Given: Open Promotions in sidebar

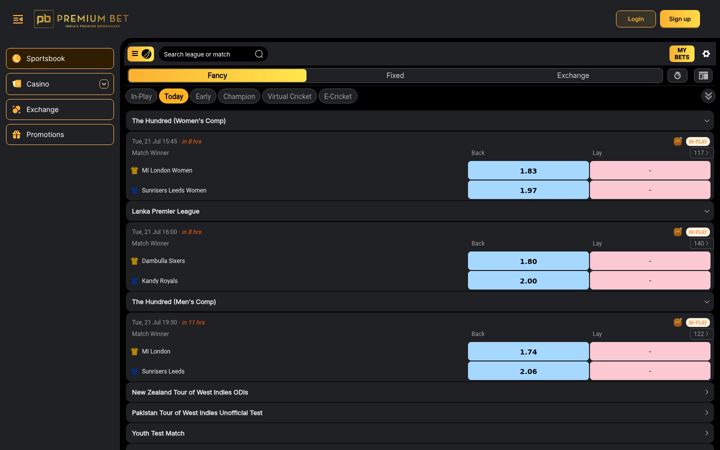Looking at the screenshot, I should coord(60,135).
